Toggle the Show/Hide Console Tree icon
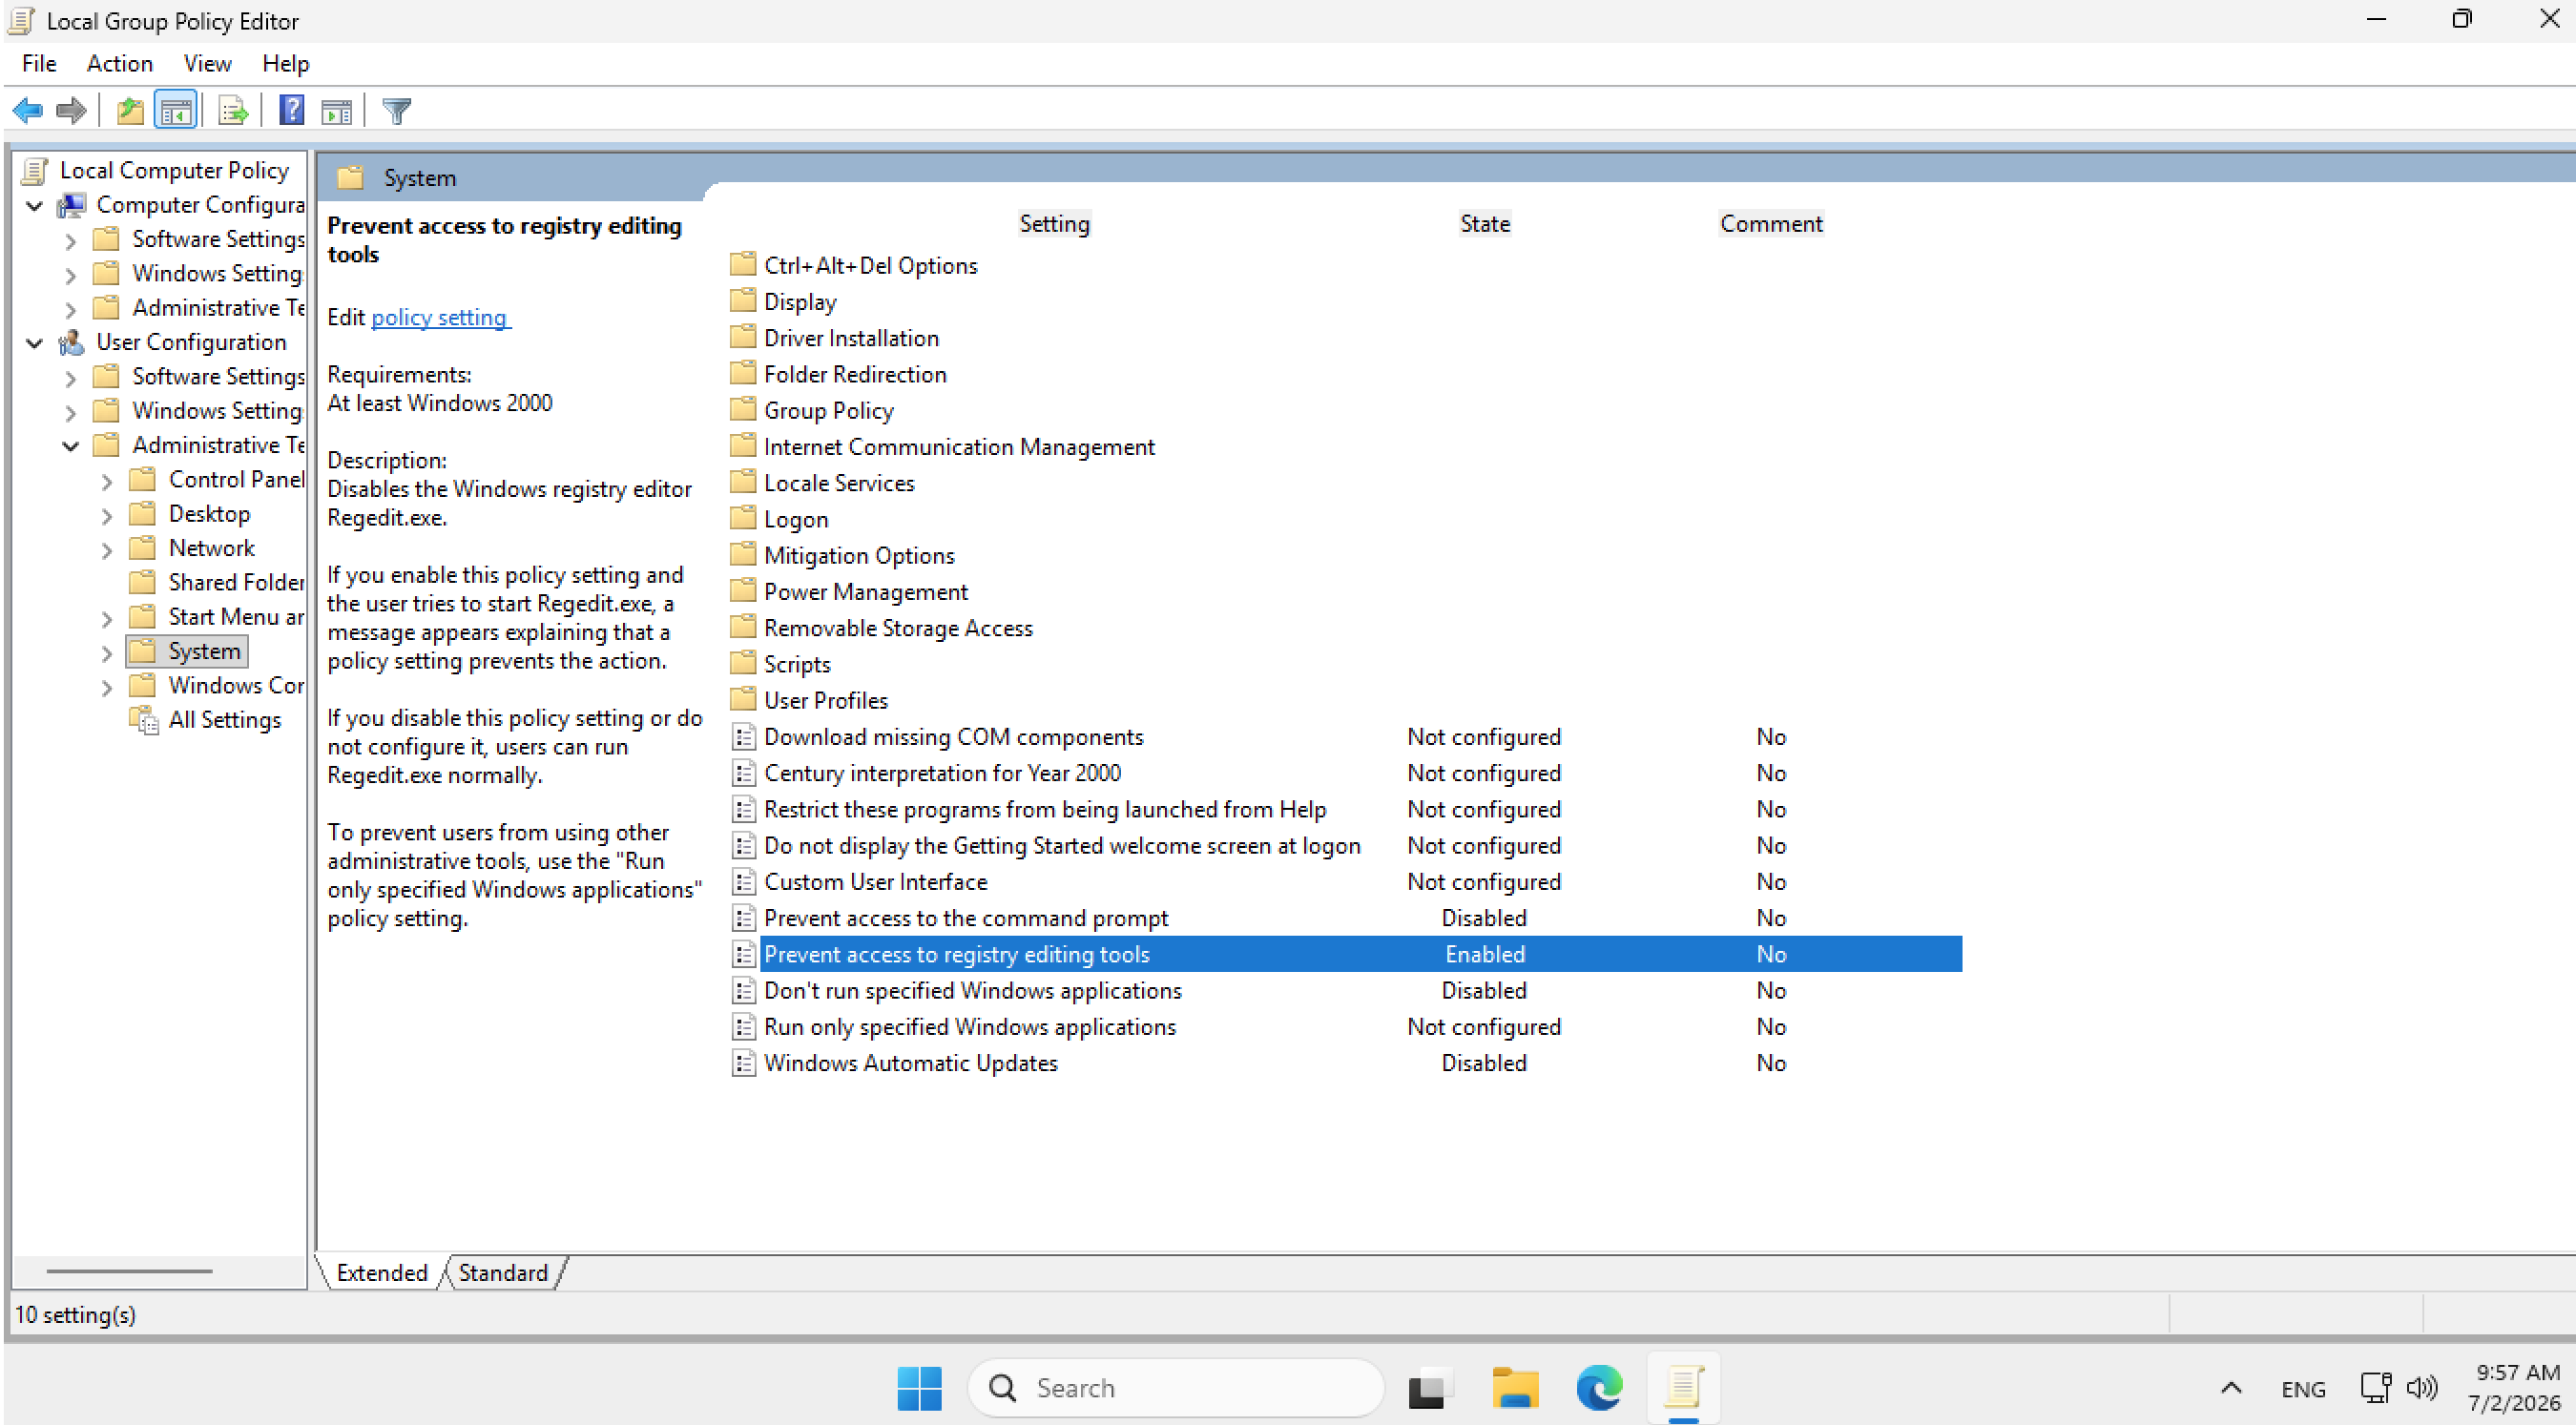Image resolution: width=2576 pixels, height=1425 pixels. tap(176, 111)
